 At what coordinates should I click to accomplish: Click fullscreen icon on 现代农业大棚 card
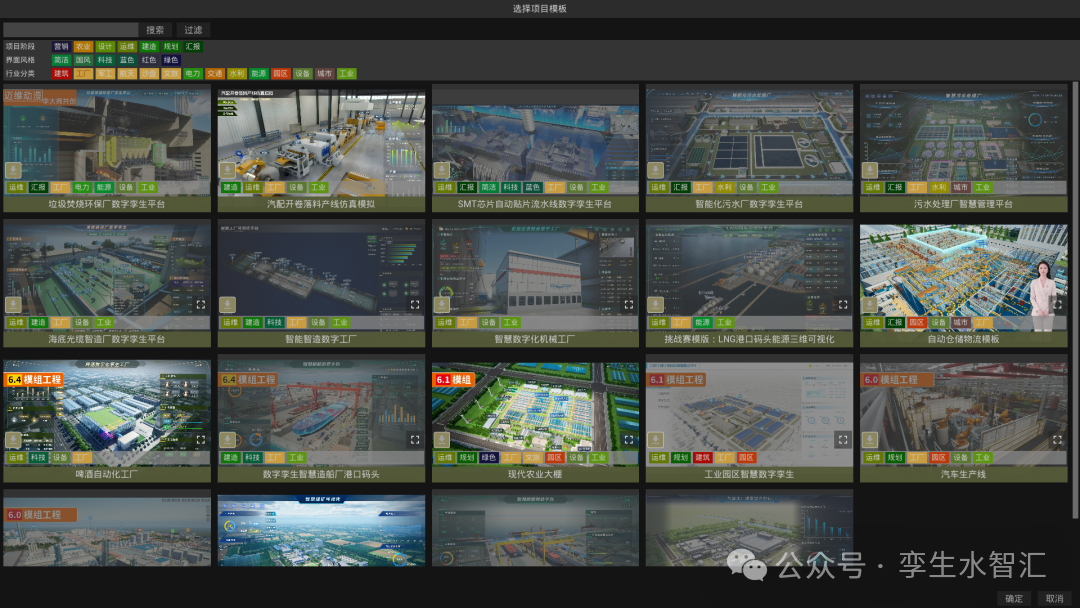pyautogui.click(x=629, y=439)
